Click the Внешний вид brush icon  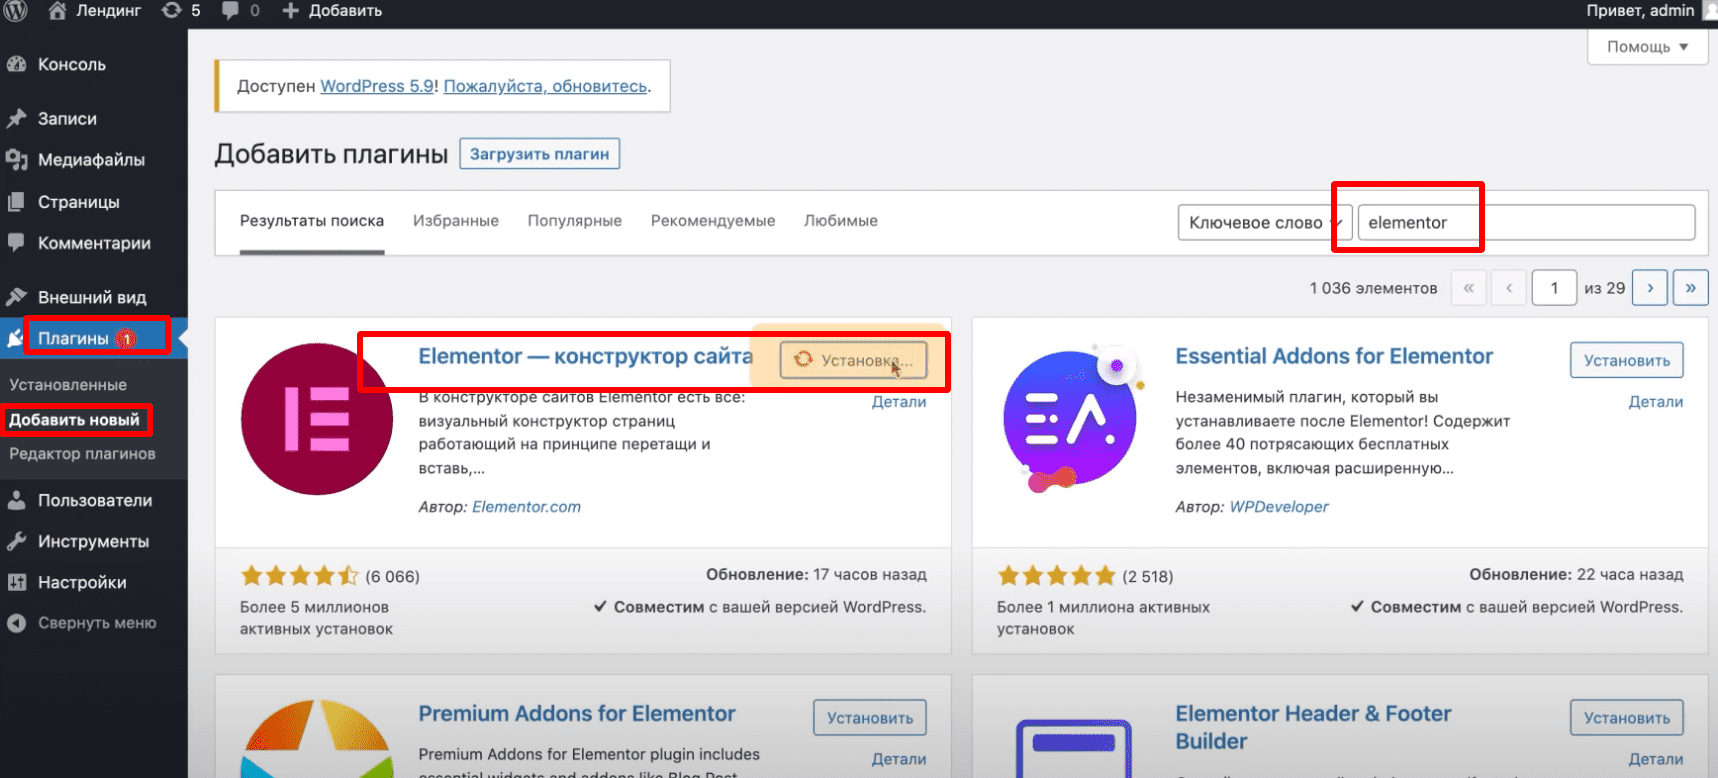pos(16,297)
